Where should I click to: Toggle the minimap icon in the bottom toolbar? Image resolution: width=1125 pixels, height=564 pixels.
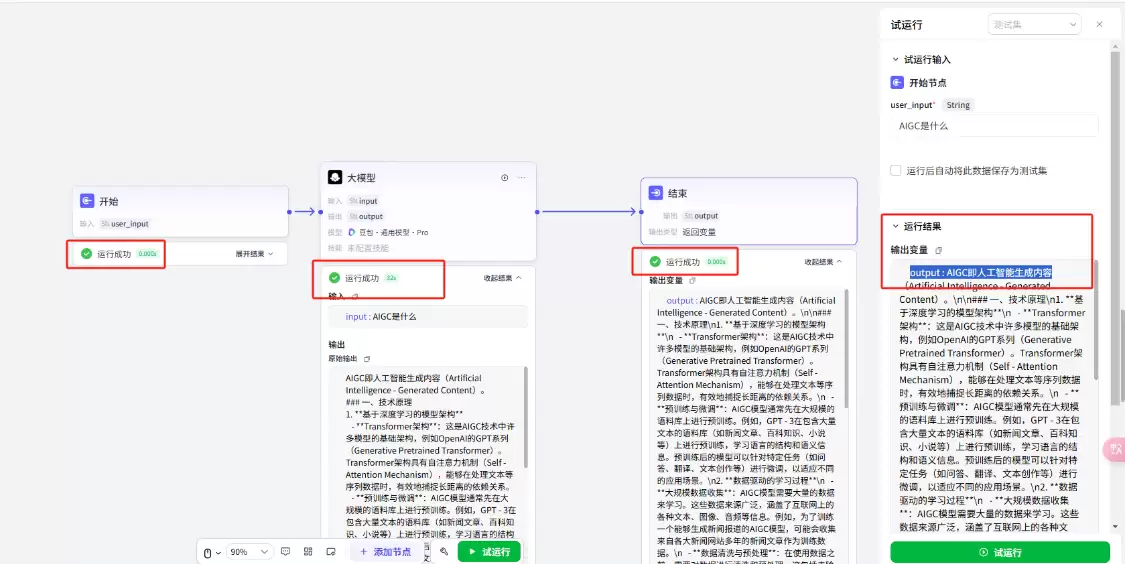pos(331,552)
